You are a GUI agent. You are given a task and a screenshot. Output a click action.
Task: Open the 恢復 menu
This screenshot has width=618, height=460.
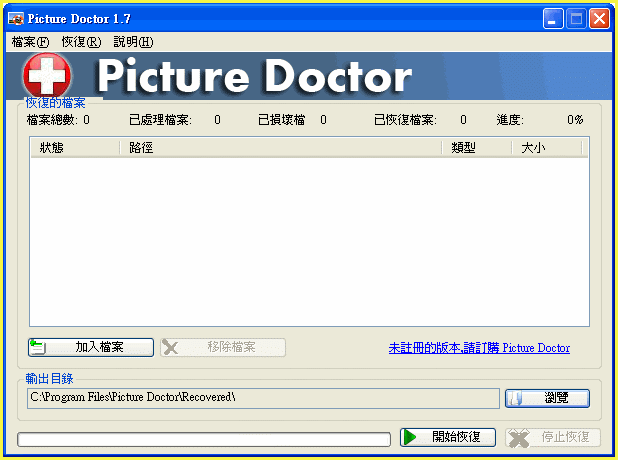[x=81, y=42]
